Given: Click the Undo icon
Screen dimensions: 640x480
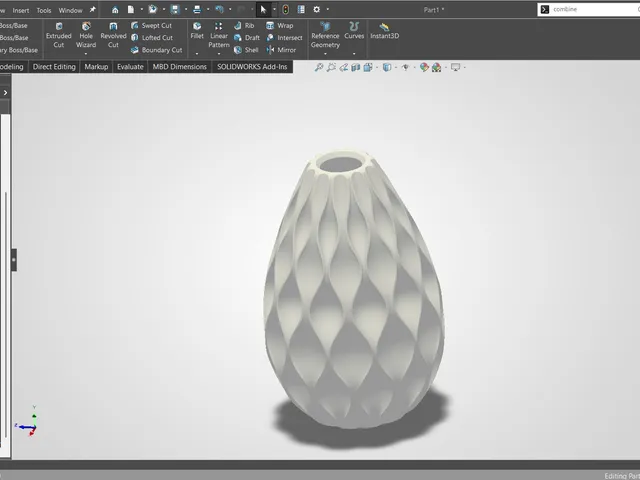Looking at the screenshot, I should click(219, 9).
